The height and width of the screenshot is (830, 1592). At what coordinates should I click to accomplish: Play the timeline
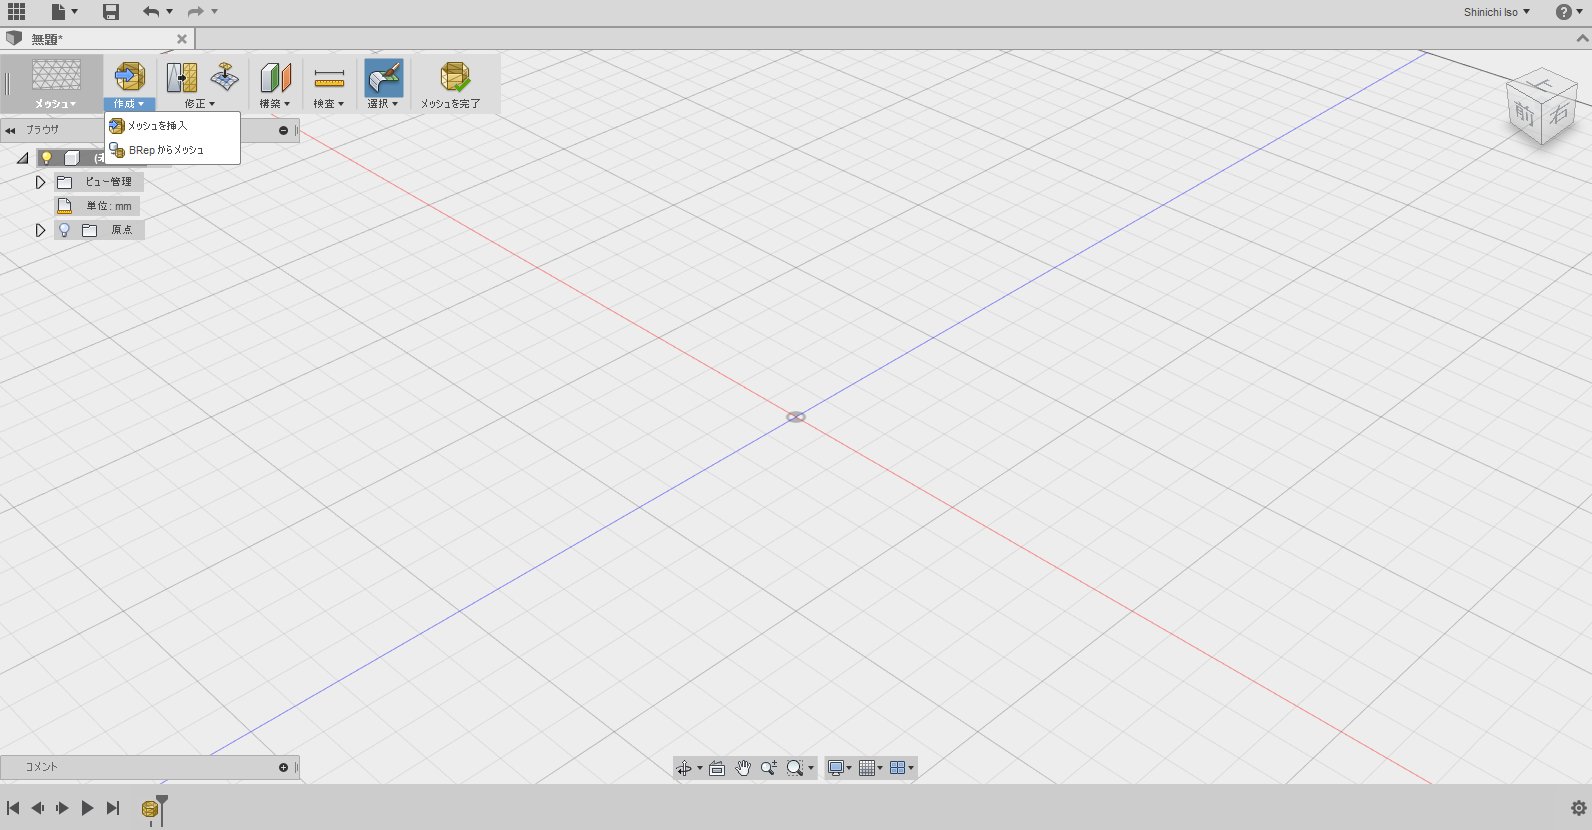tap(87, 808)
